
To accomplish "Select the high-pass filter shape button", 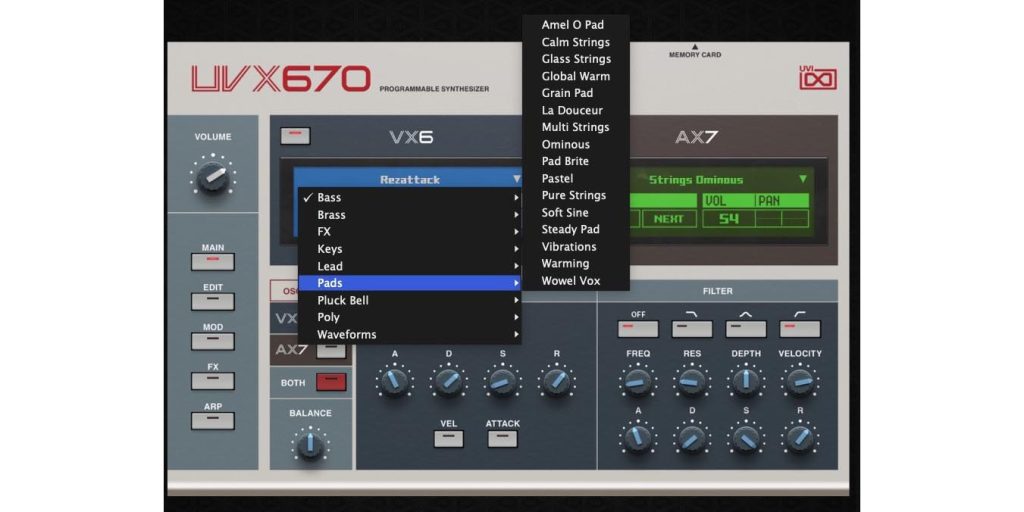I will pyautogui.click(x=800, y=328).
